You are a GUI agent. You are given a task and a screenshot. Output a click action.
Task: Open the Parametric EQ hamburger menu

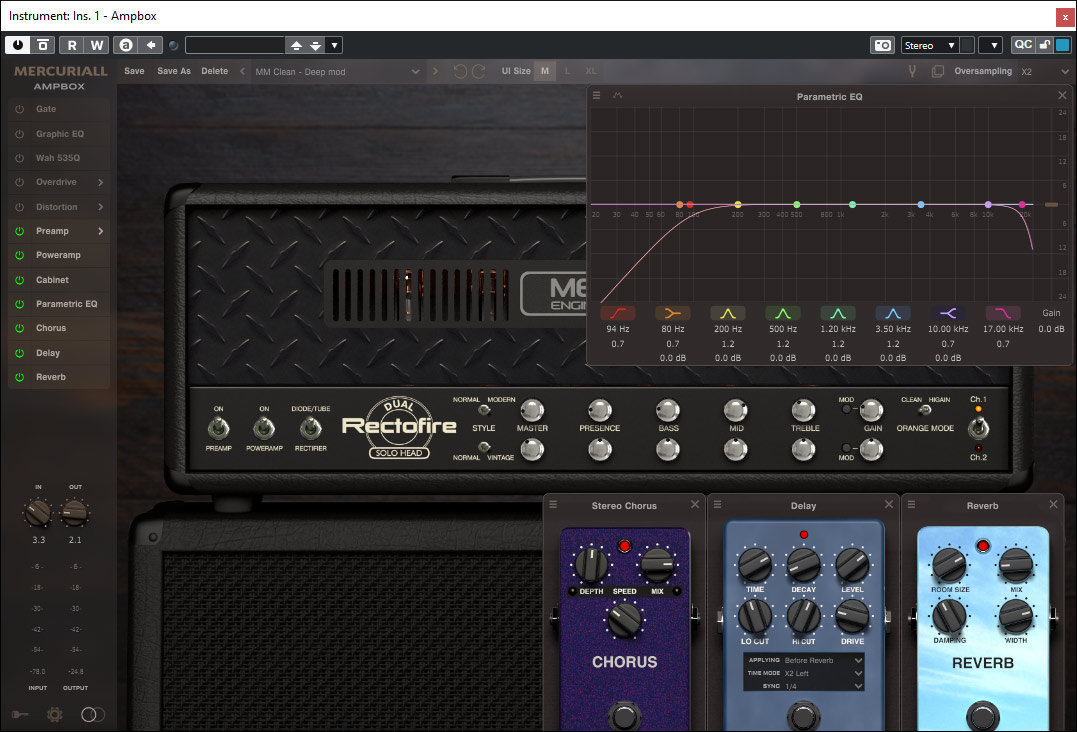(x=597, y=96)
